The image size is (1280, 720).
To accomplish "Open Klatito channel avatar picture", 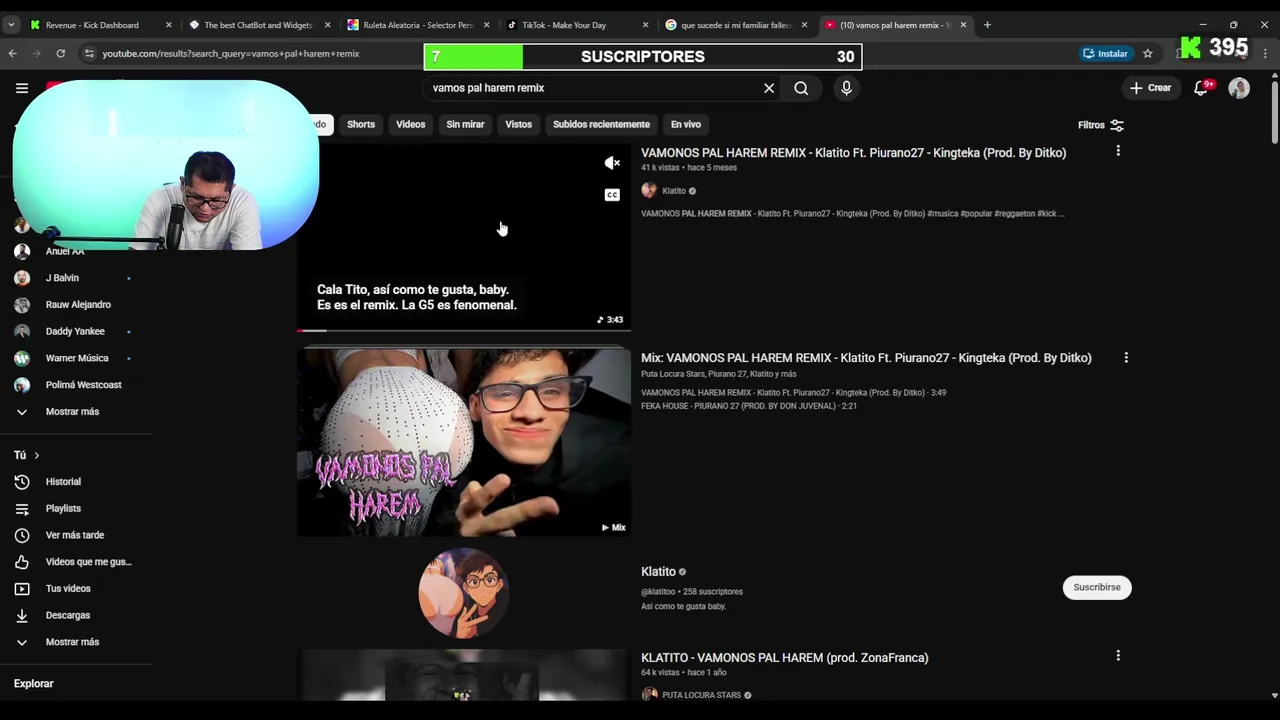I will pyautogui.click(x=463, y=593).
